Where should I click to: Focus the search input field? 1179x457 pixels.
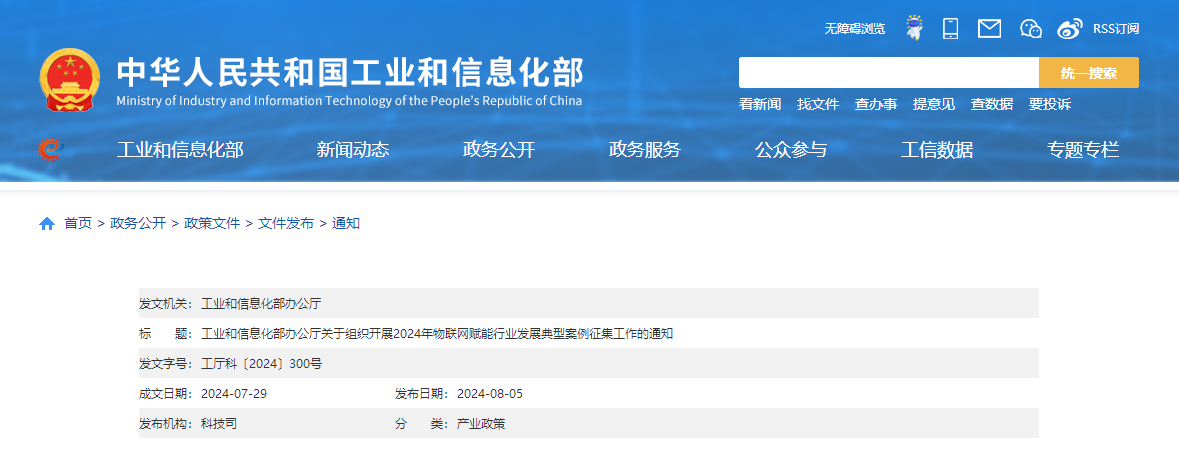[x=888, y=73]
